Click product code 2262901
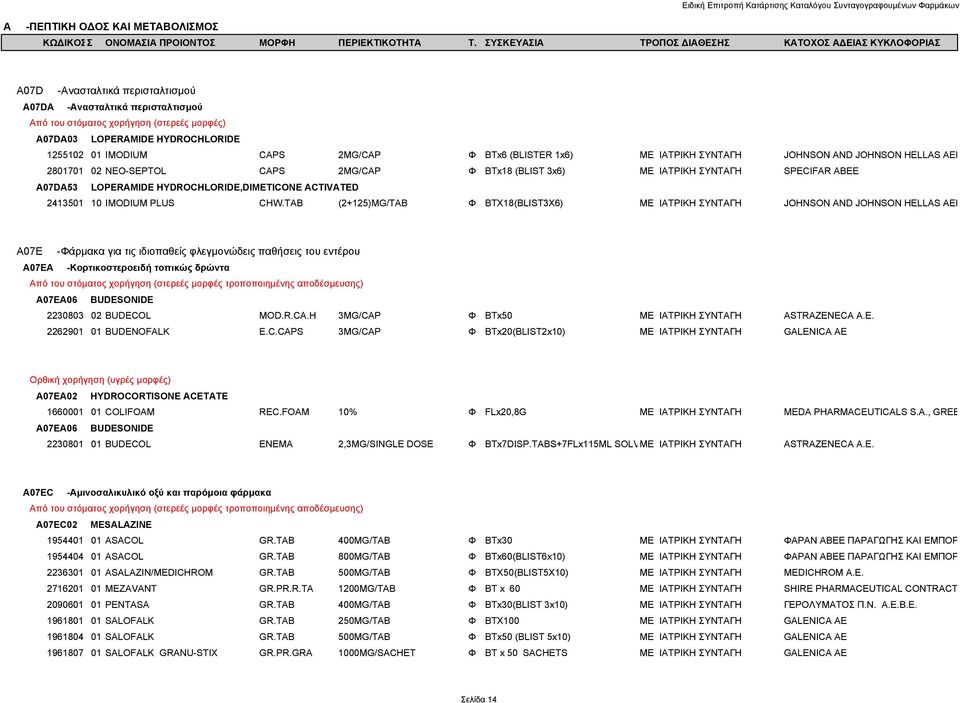Viewport: 960px width, 703px height. [x=65, y=331]
